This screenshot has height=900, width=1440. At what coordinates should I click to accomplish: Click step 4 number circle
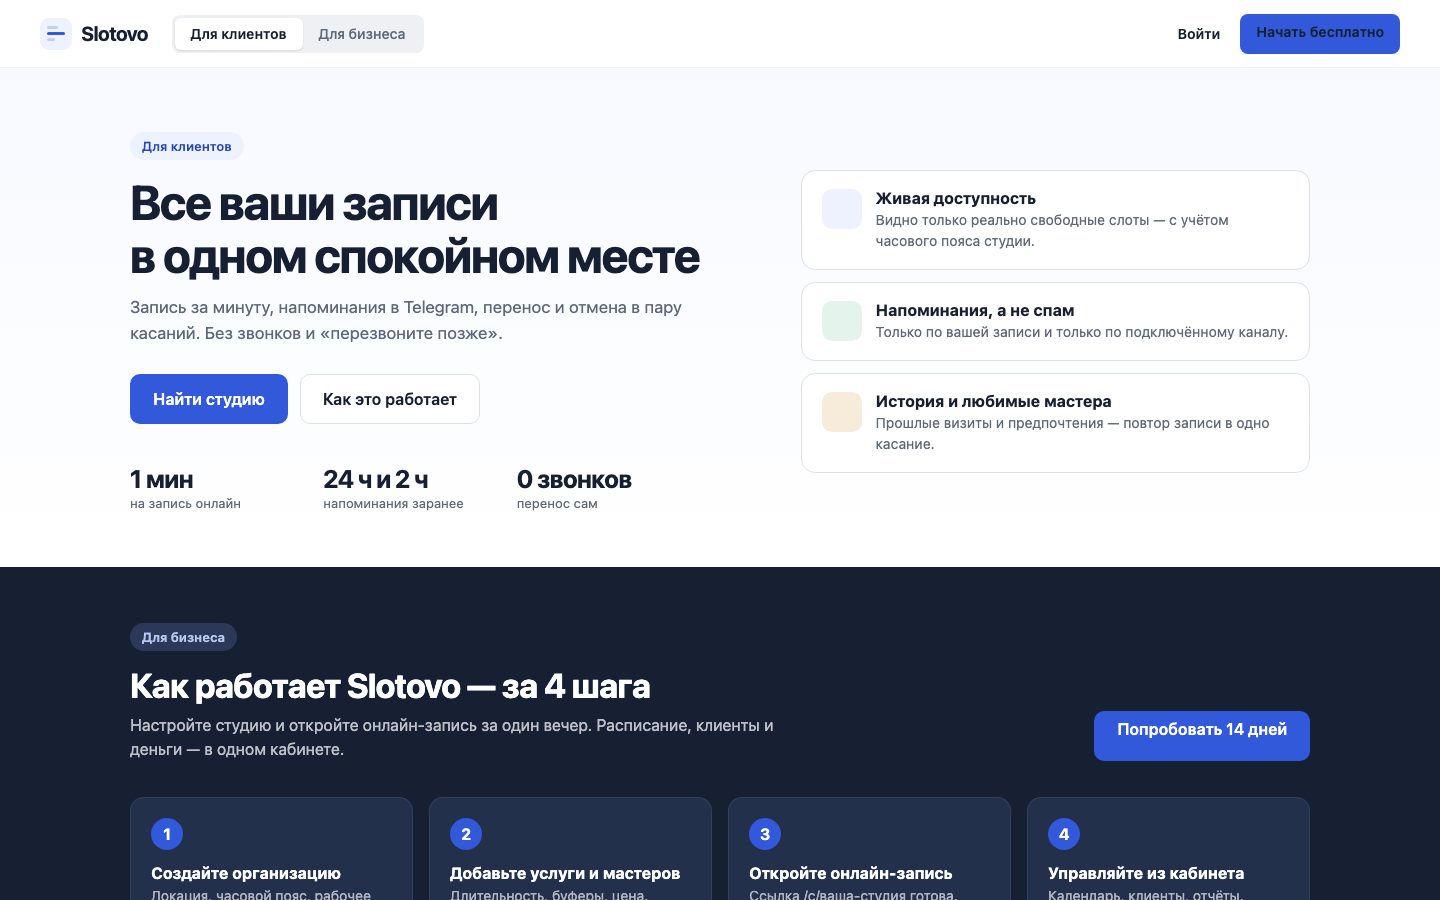(1064, 834)
